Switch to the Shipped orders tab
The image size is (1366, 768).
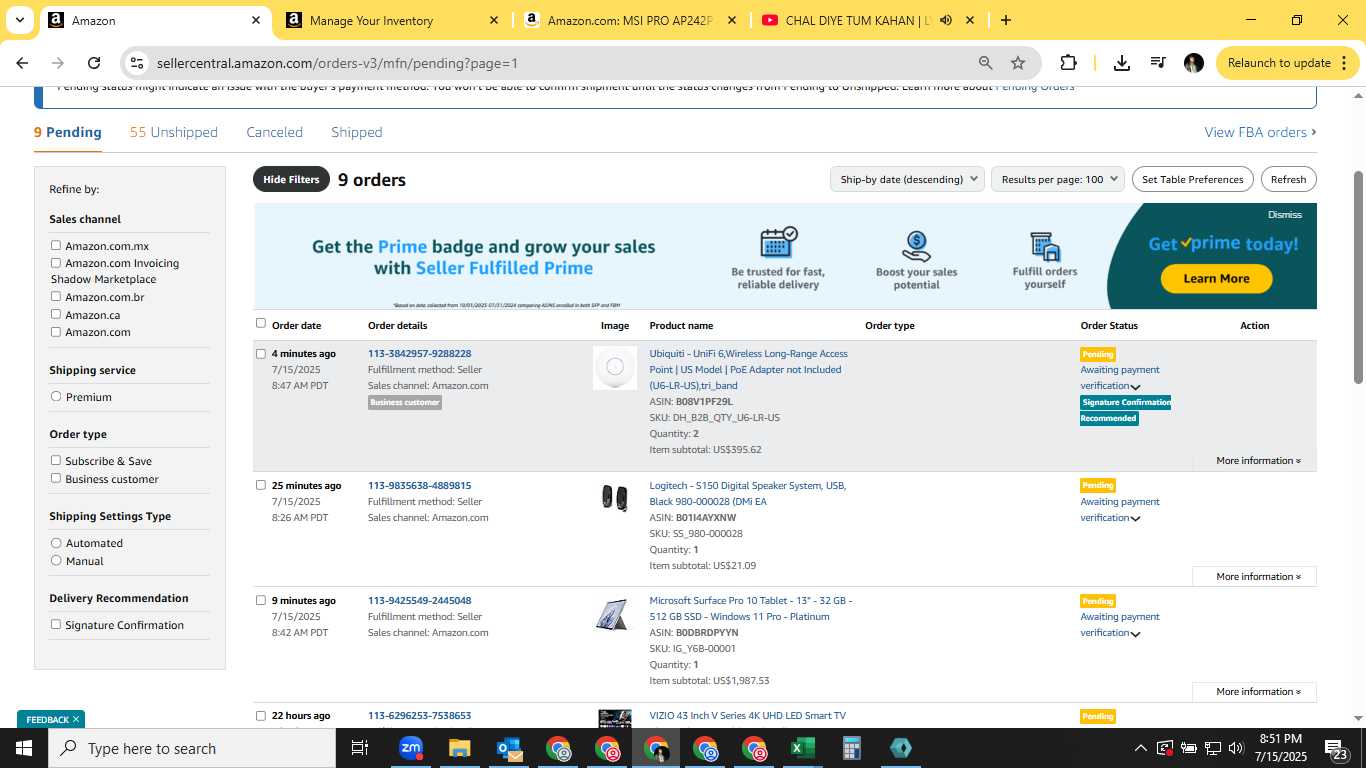pos(357,132)
